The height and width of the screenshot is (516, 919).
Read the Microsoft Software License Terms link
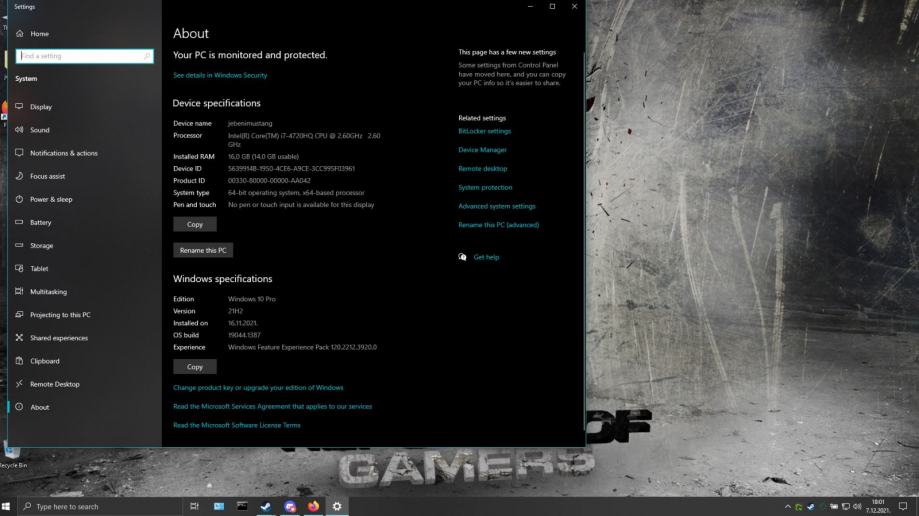click(x=236, y=425)
